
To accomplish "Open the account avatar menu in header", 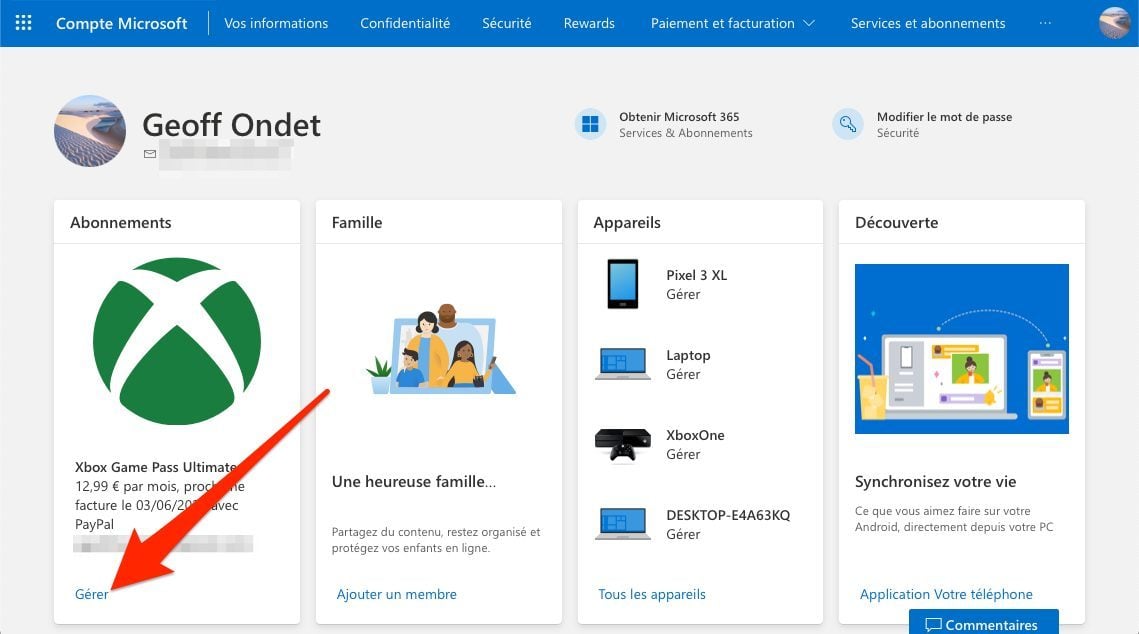I will (x=1114, y=23).
